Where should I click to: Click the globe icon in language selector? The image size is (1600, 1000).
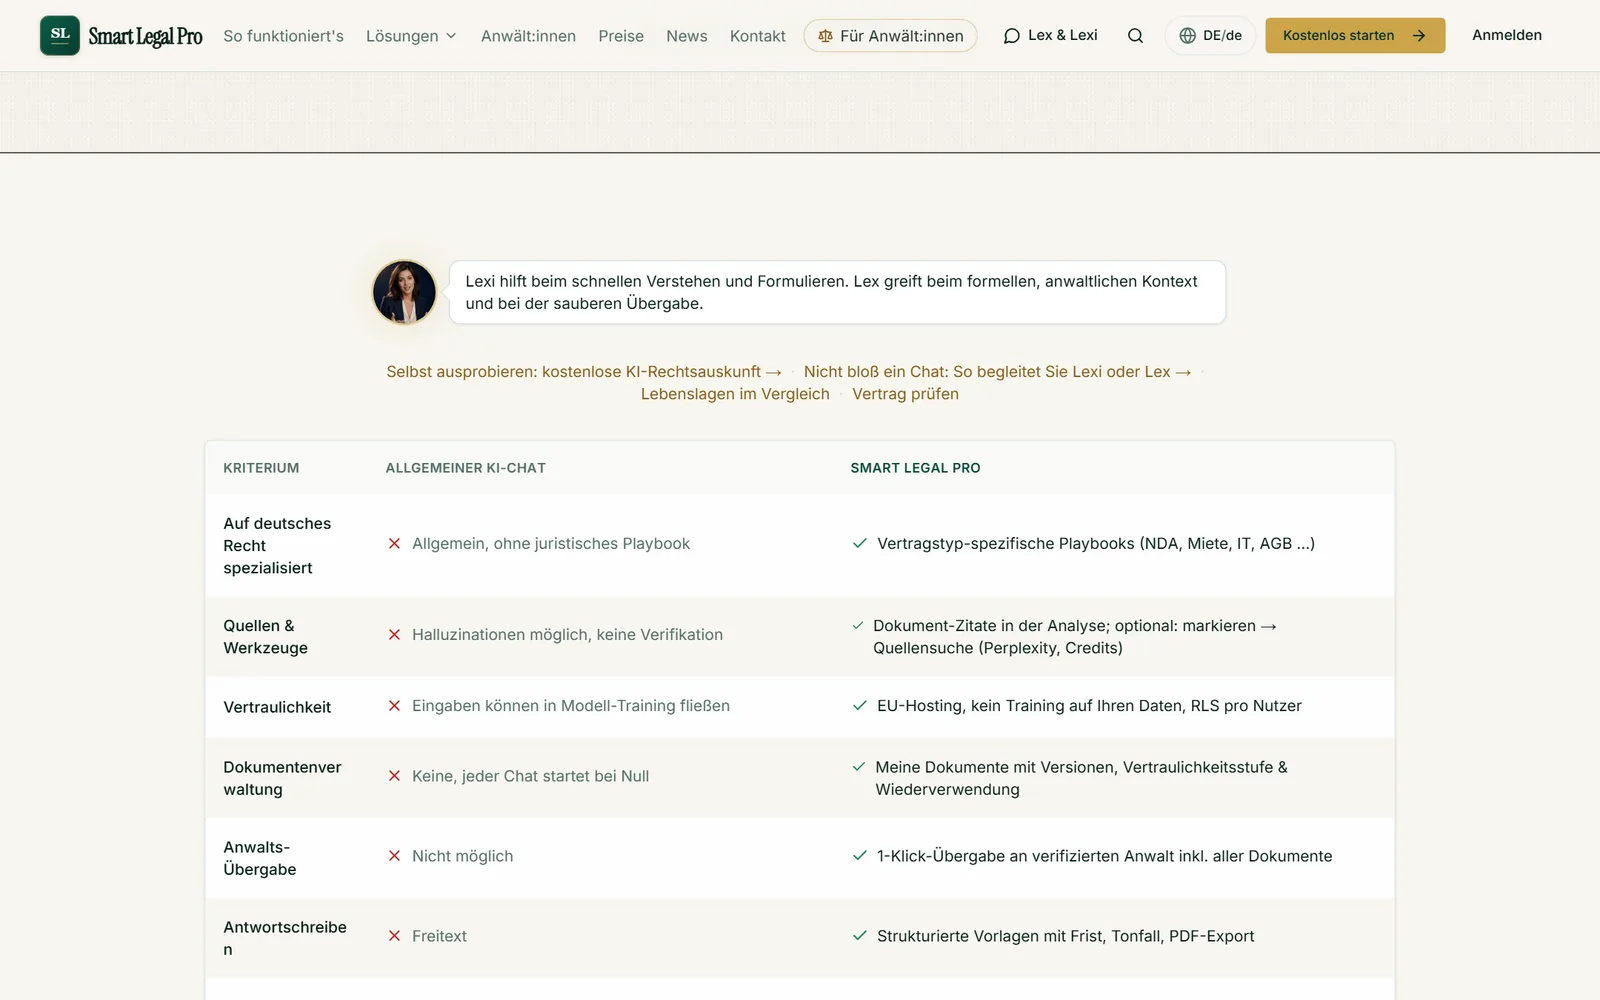[1187, 36]
